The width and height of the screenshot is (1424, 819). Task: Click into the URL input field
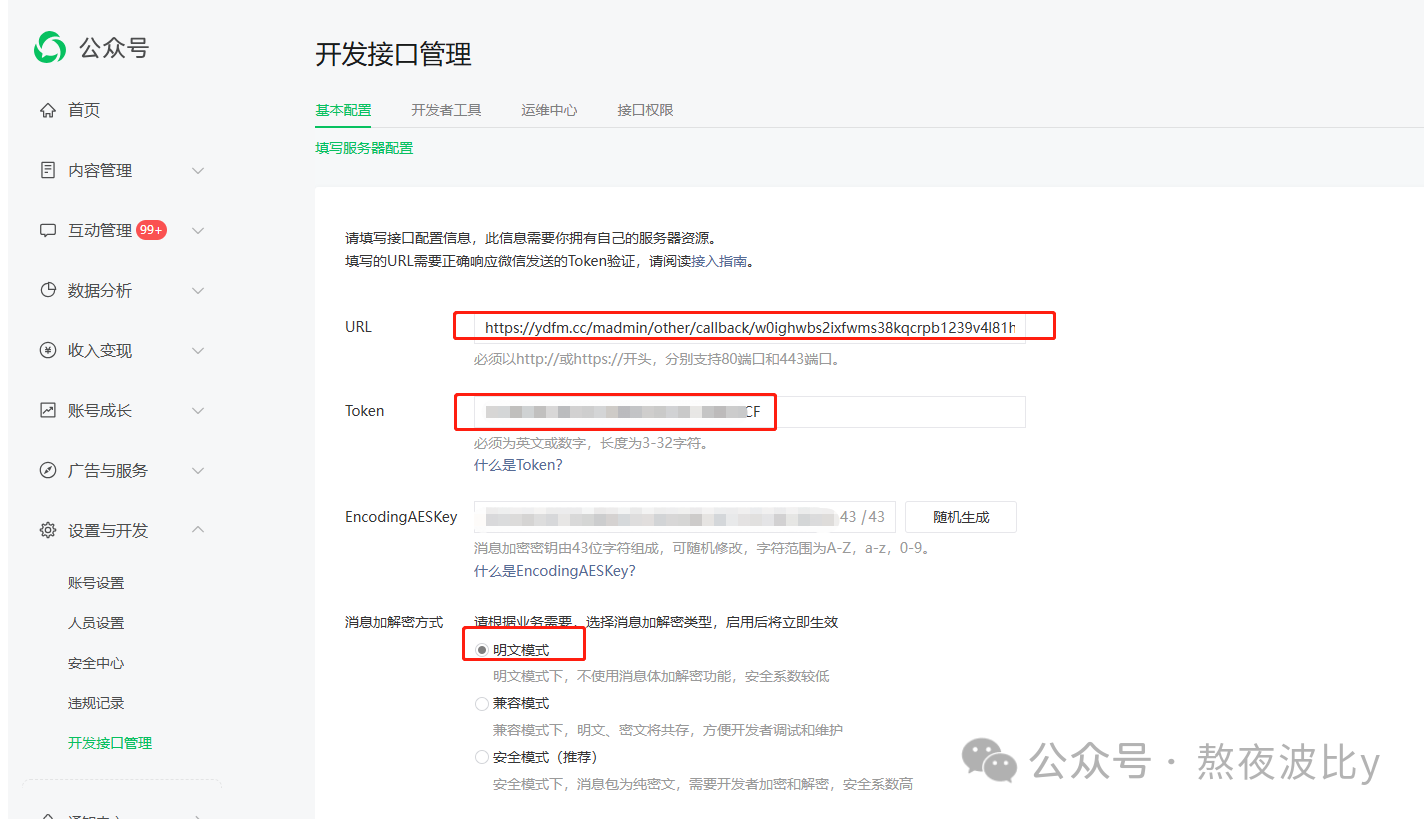tap(748, 327)
